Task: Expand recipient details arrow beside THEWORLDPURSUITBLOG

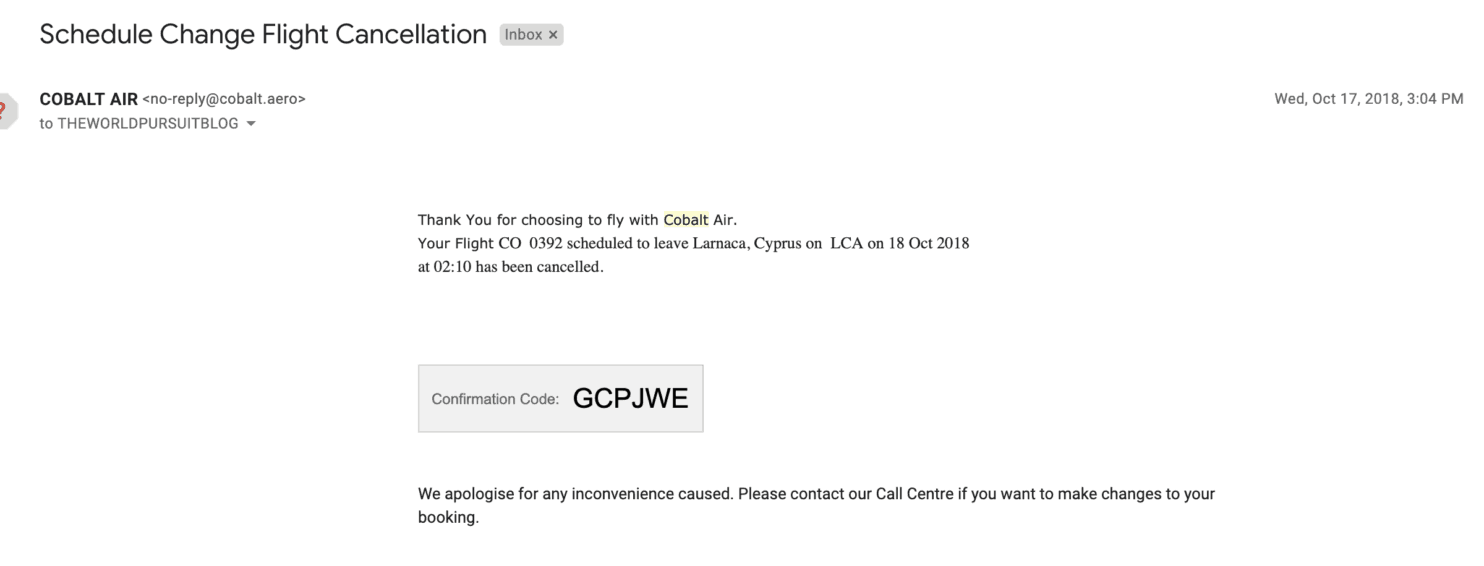Action: pyautogui.click(x=250, y=124)
